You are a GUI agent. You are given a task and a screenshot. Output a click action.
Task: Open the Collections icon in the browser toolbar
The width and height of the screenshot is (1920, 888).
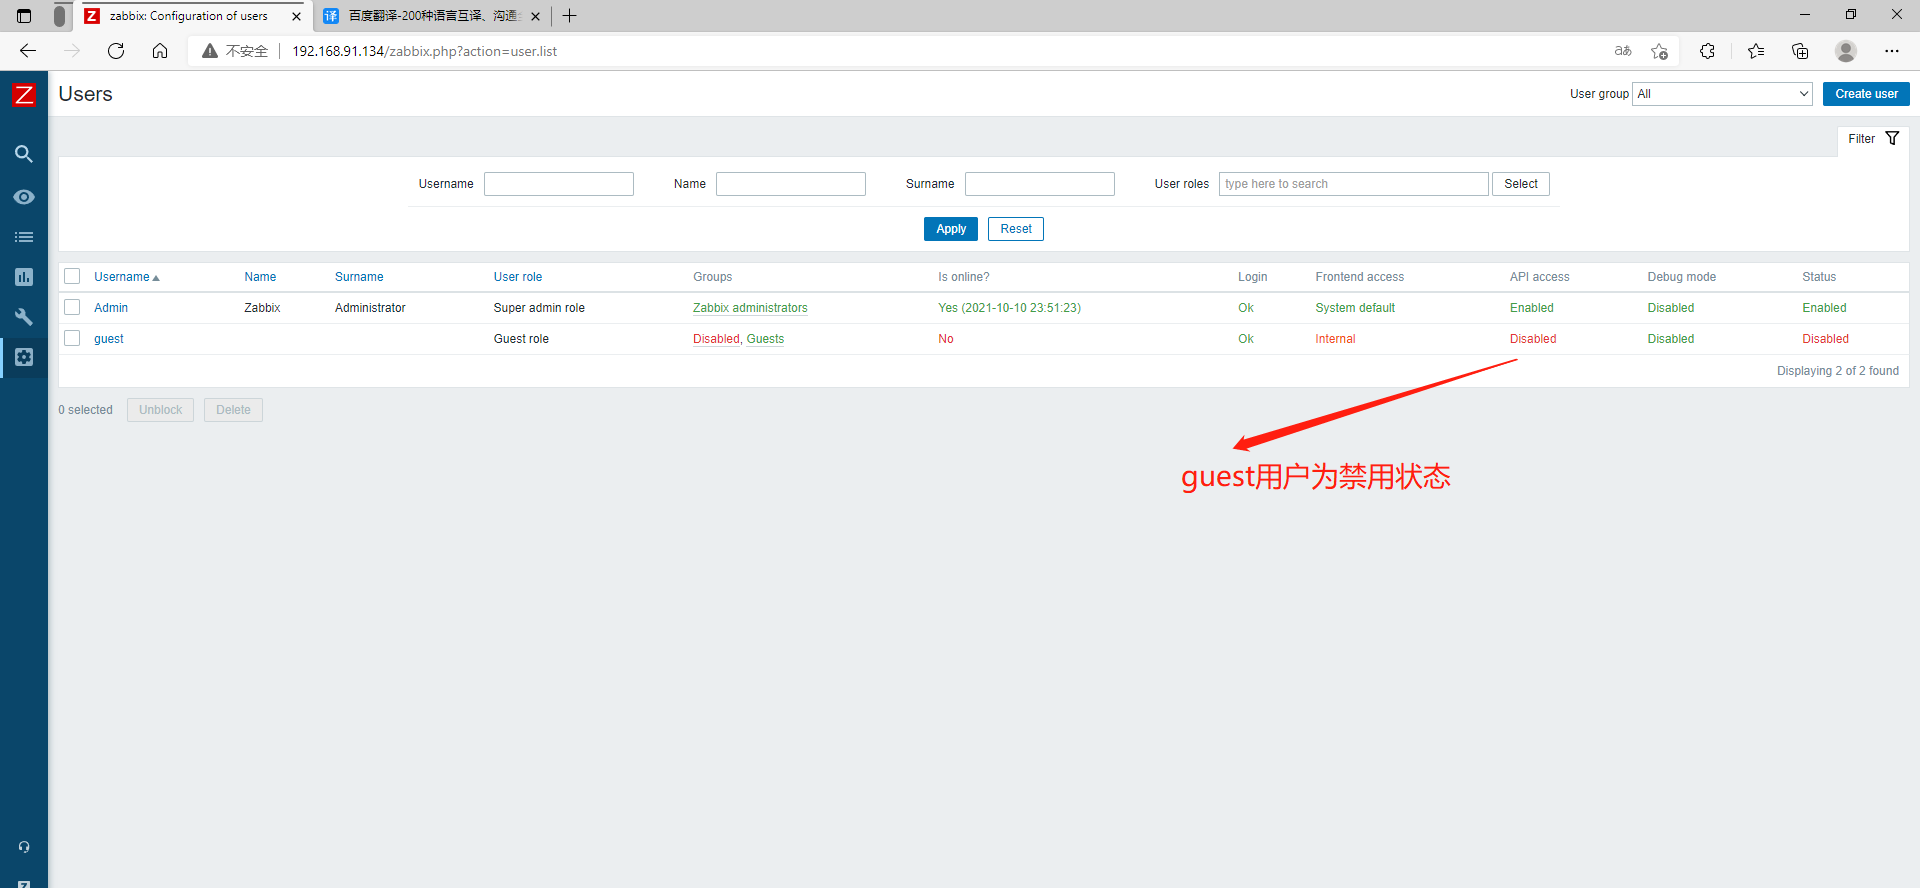point(1800,51)
